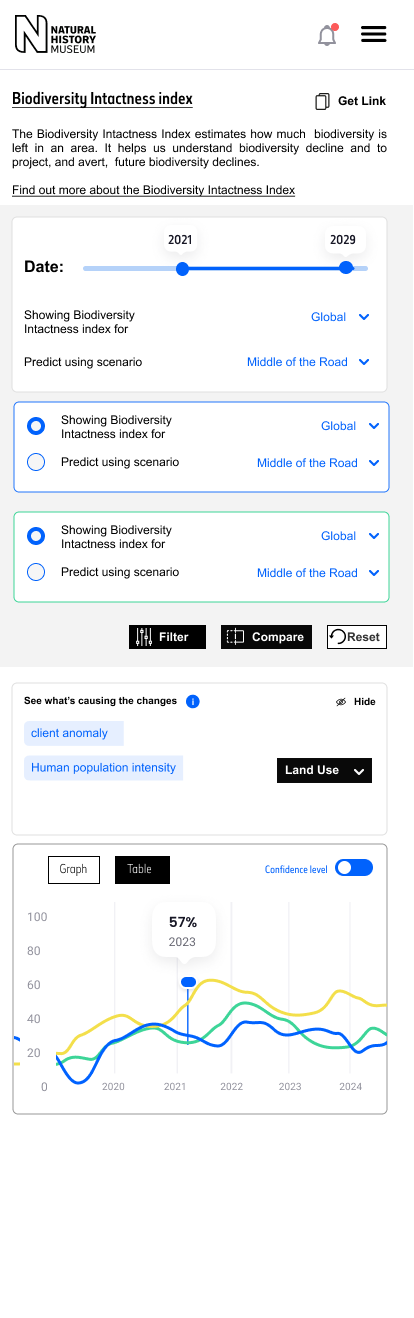The width and height of the screenshot is (414, 1318).
Task: Expand the Land Use dropdown
Action: point(324,770)
